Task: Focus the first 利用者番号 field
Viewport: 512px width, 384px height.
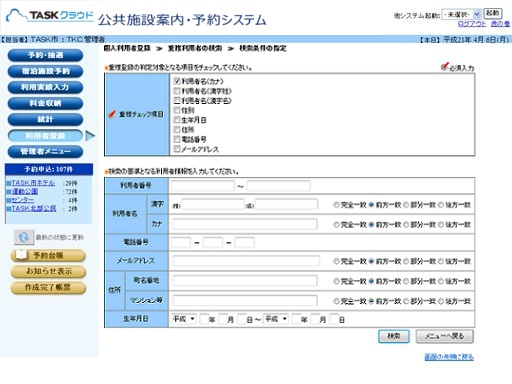Action: click(203, 186)
